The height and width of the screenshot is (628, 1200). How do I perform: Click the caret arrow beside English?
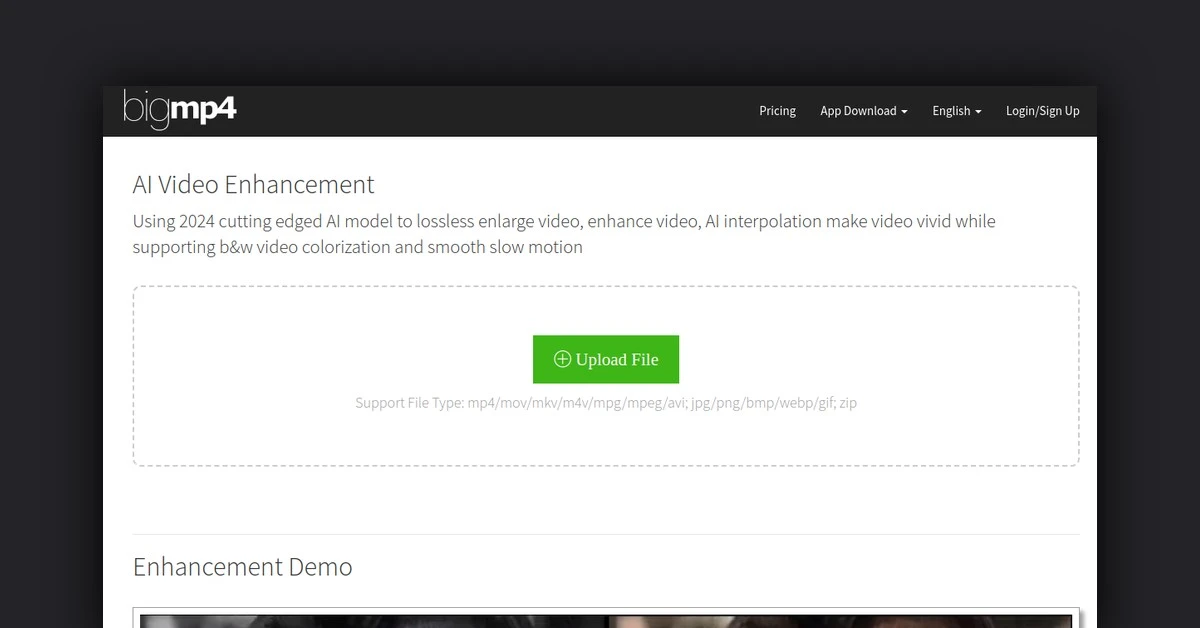tap(978, 112)
